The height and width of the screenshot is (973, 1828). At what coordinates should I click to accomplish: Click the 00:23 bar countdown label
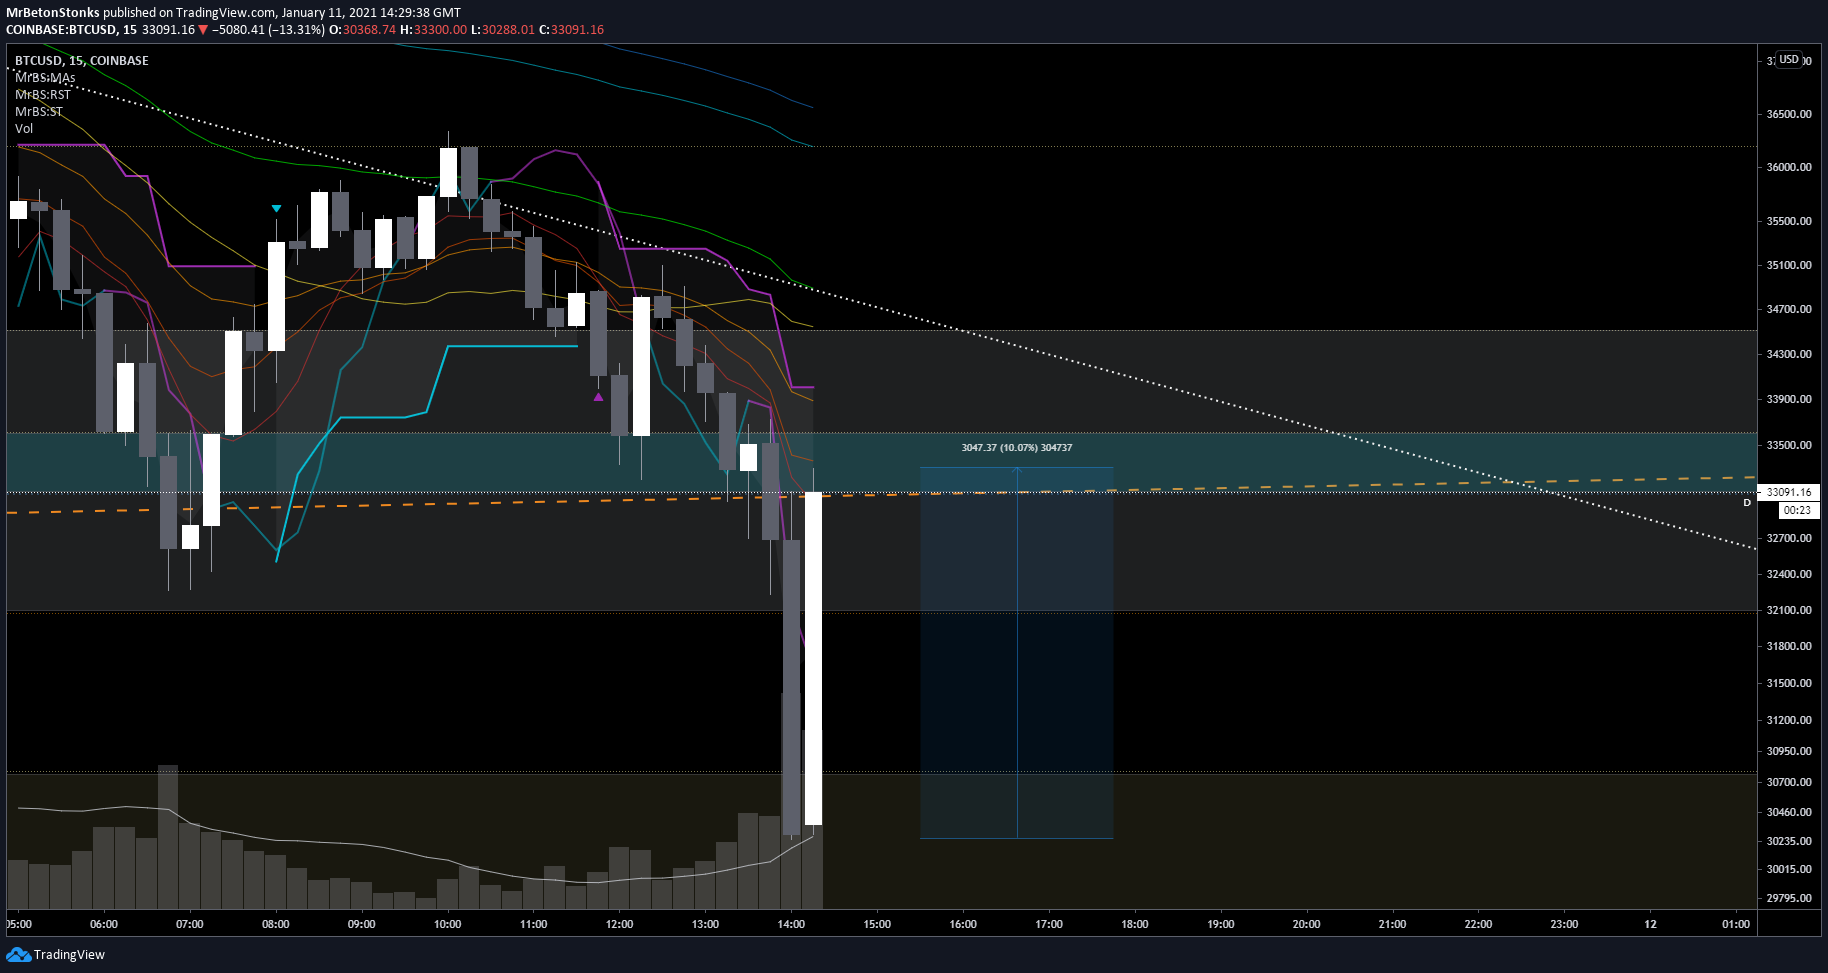point(1797,510)
